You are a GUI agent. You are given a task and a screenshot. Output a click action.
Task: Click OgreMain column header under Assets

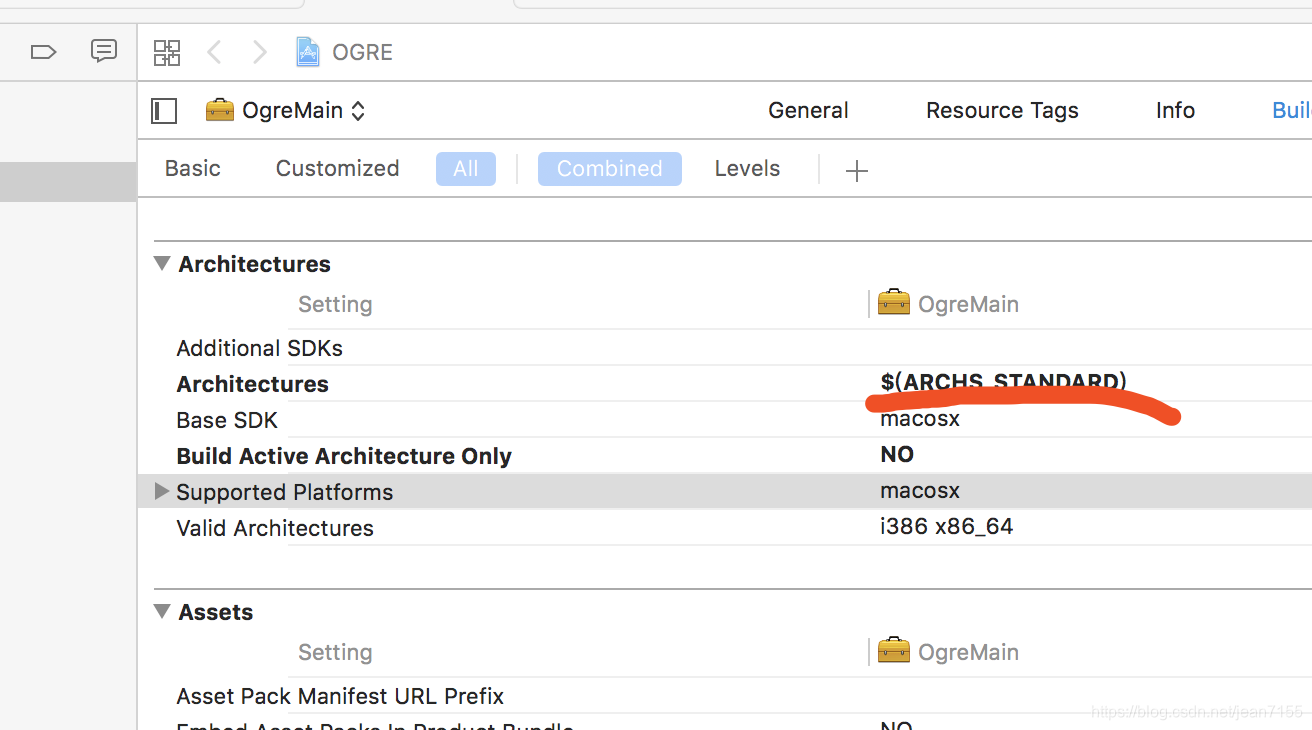[x=948, y=652]
